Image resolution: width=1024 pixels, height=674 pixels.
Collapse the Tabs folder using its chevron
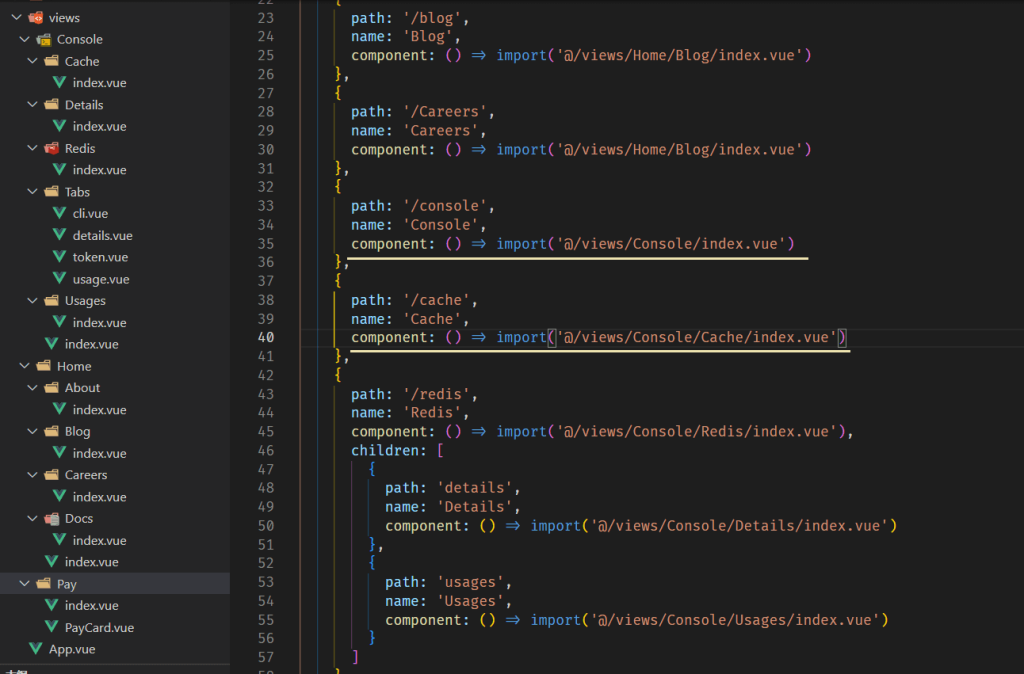(x=32, y=192)
